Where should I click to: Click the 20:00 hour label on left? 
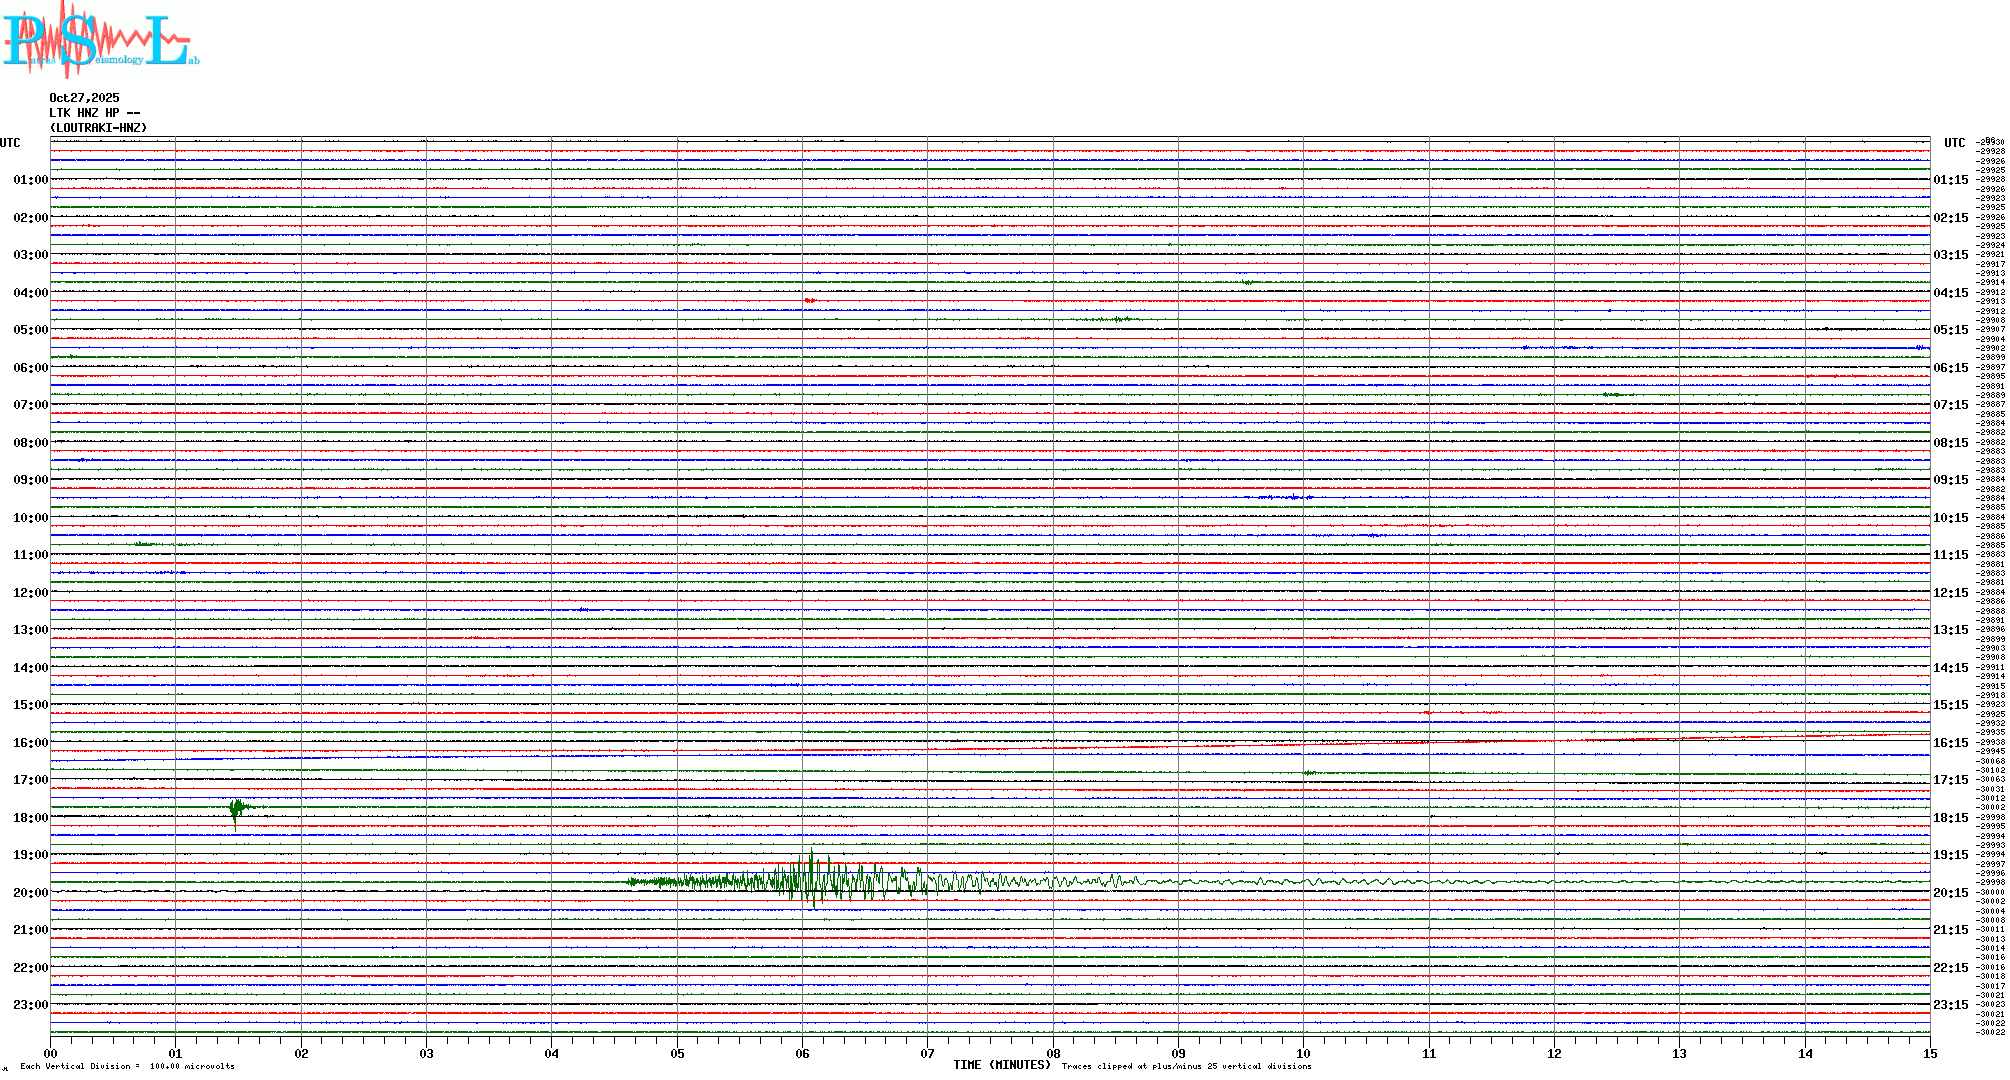[x=30, y=893]
